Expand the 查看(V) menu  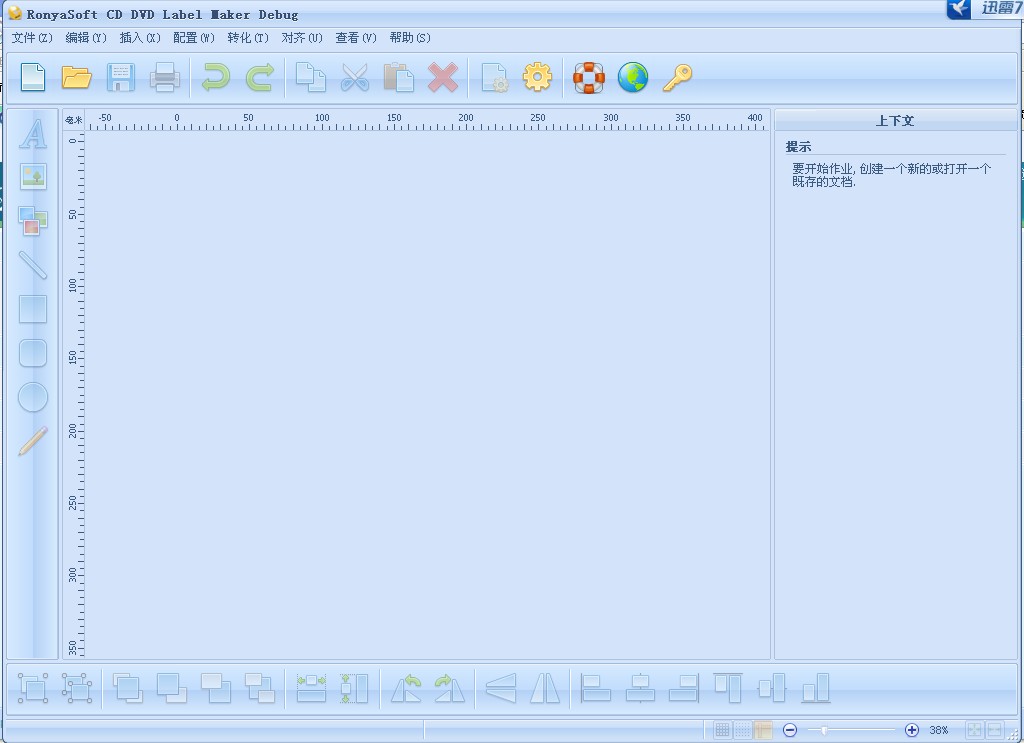click(x=355, y=38)
